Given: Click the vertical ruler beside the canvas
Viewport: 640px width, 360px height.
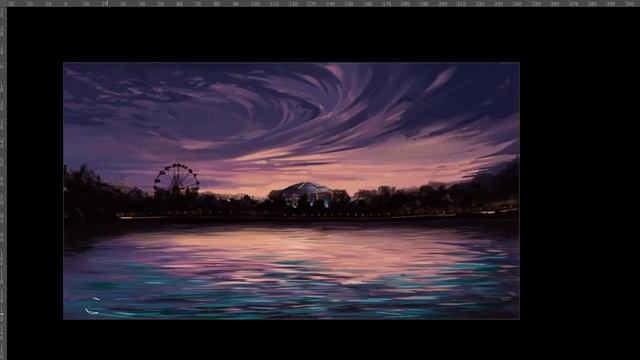Looking at the screenshot, I should click(3, 183).
